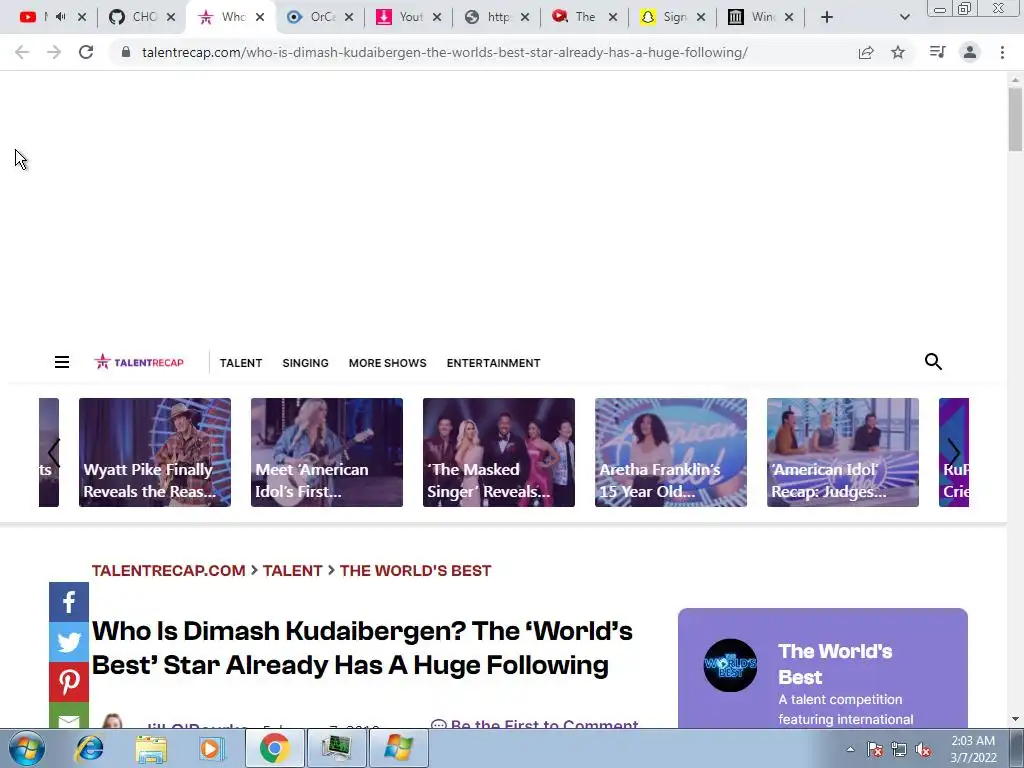Screen dimensions: 1024x768
Task: Open the Windows flag app on taskbar
Action: tap(398, 748)
